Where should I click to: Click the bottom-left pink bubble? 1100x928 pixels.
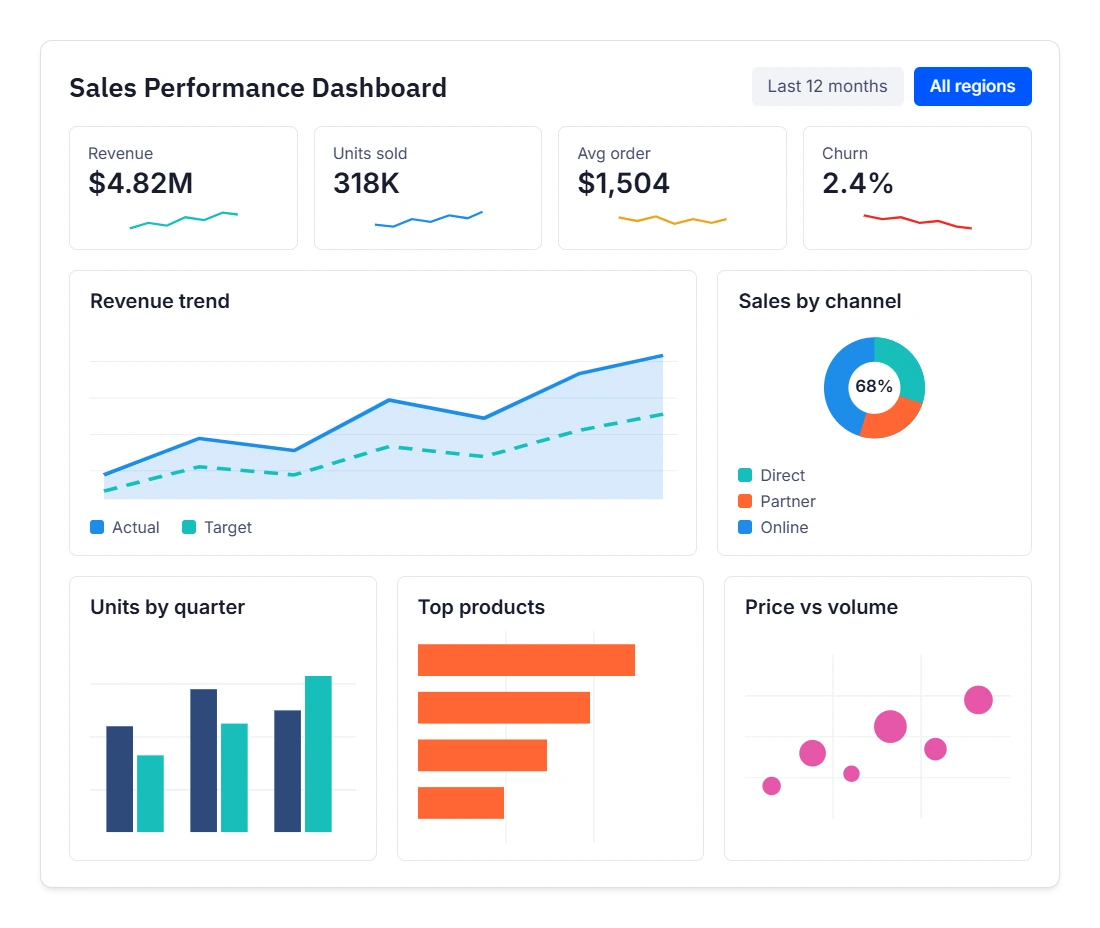(772, 786)
